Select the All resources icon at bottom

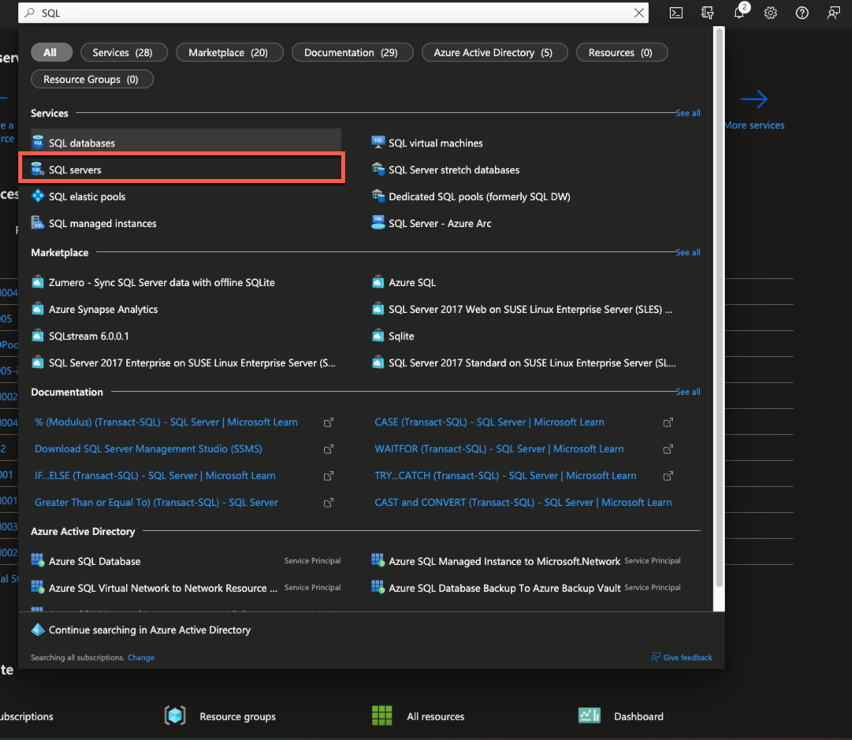click(x=381, y=716)
